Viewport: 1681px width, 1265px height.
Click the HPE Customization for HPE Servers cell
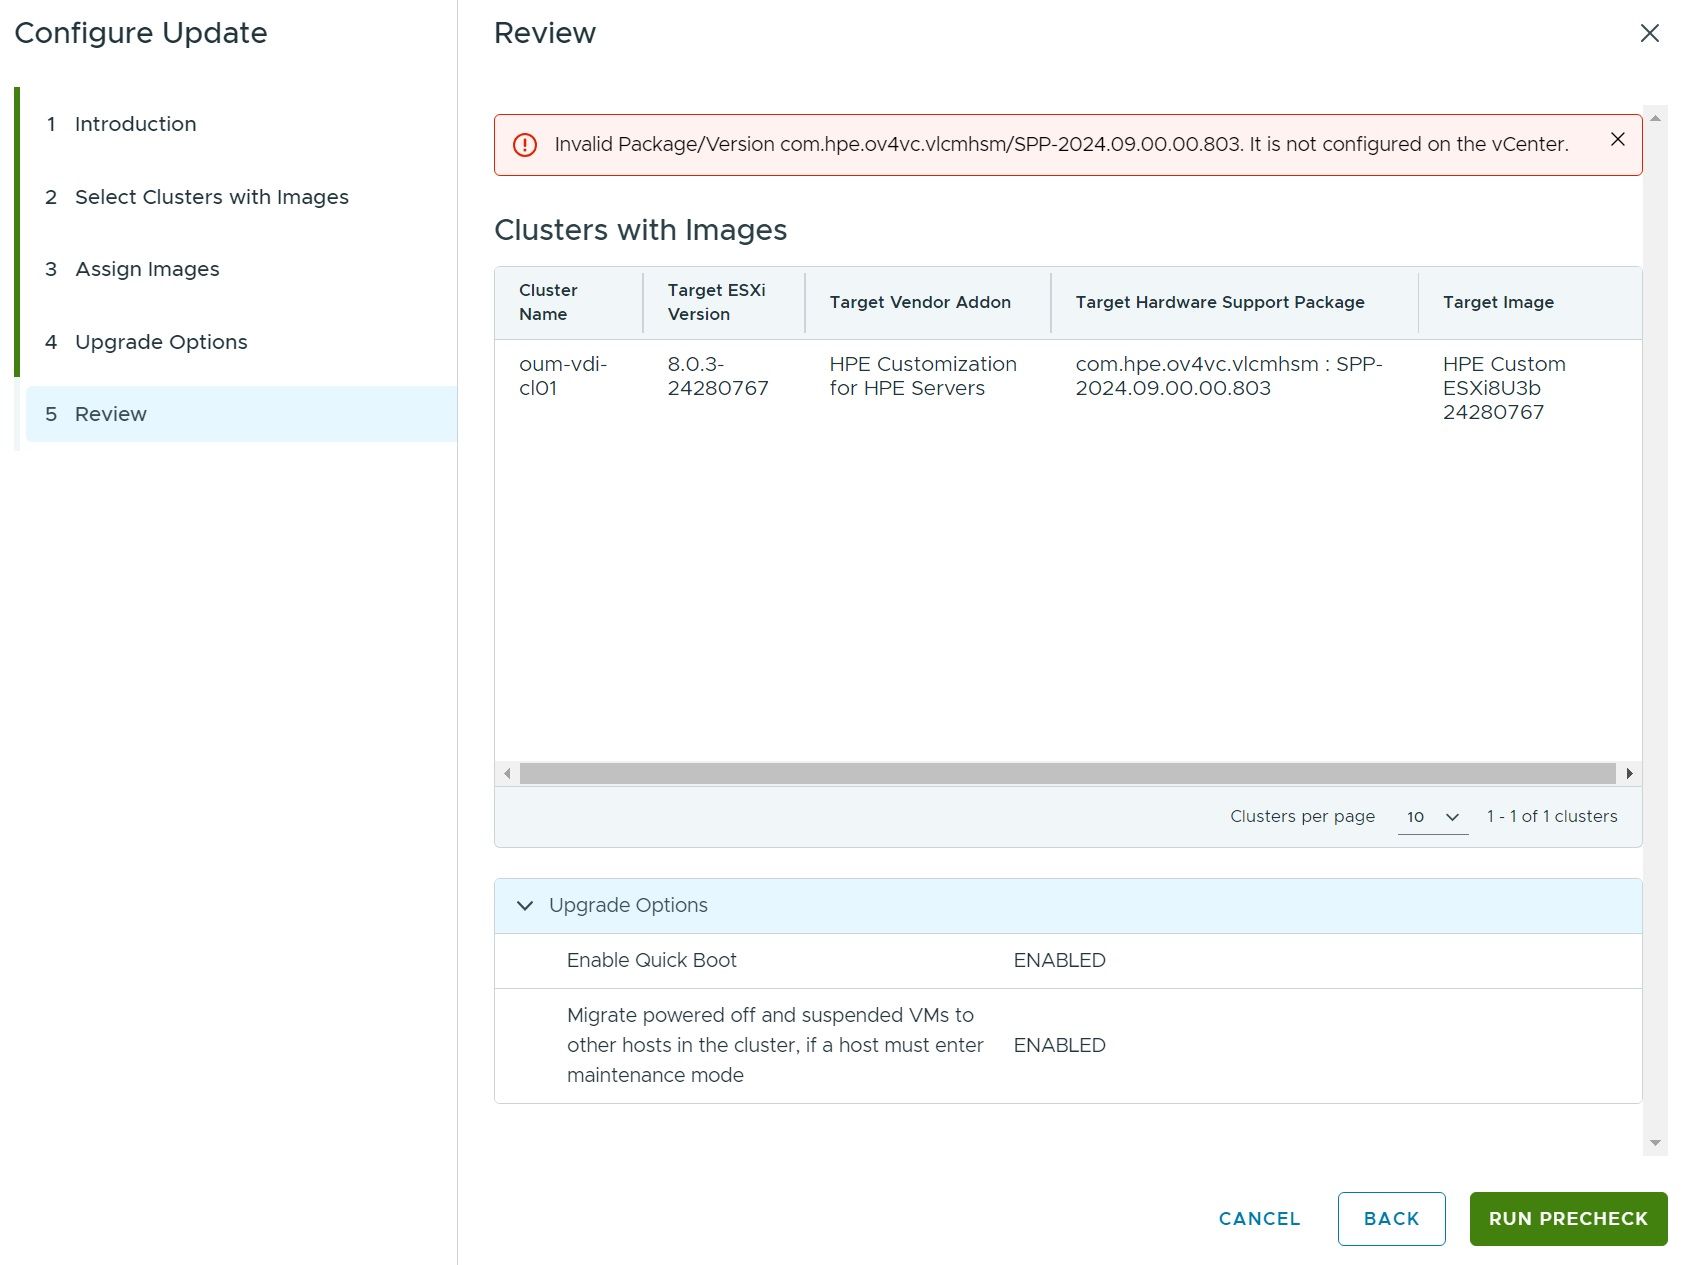pyautogui.click(x=923, y=376)
